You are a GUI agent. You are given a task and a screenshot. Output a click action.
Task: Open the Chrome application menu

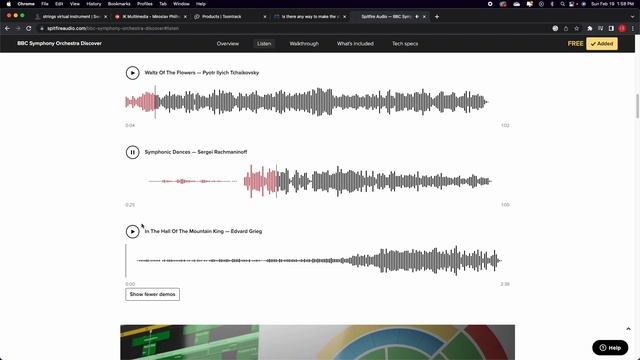pyautogui.click(x=26, y=4)
